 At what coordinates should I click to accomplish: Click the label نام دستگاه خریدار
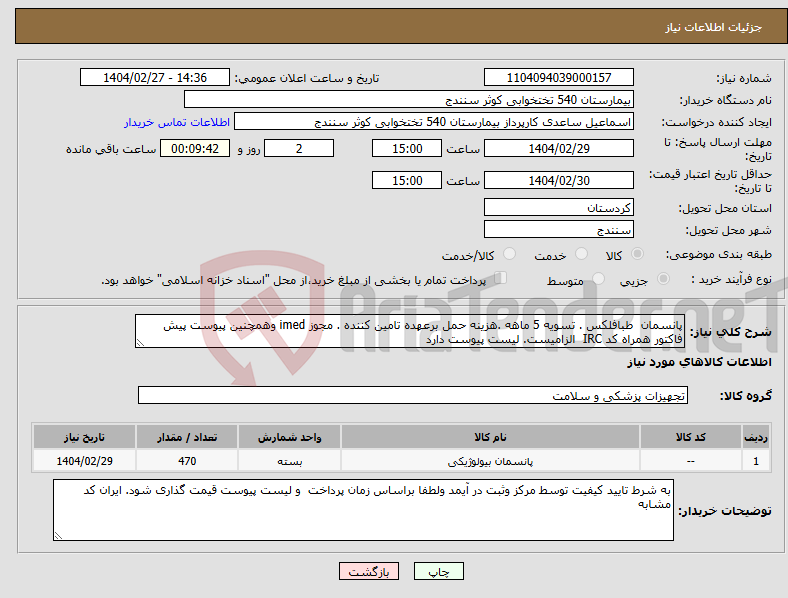tap(725, 101)
